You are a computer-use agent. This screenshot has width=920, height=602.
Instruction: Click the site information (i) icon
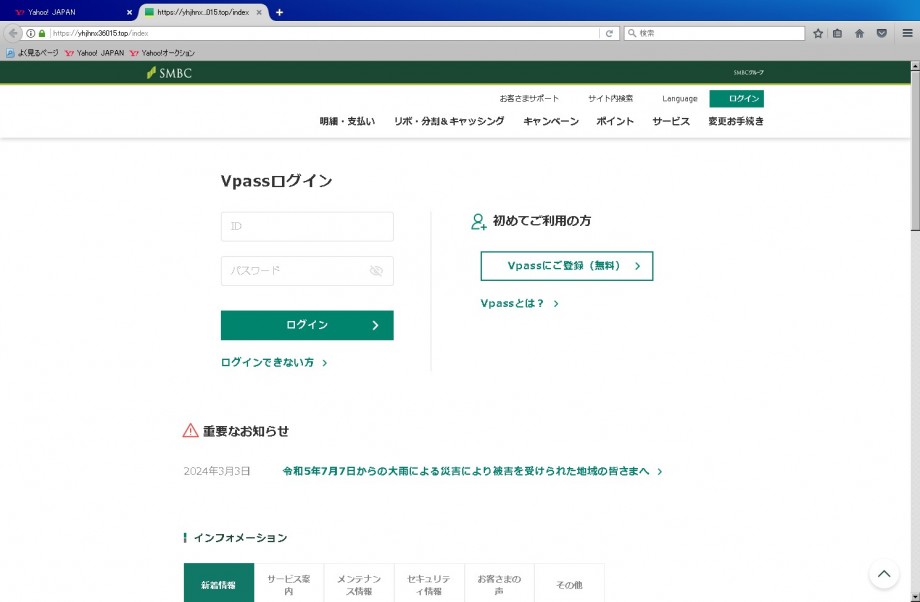31,33
